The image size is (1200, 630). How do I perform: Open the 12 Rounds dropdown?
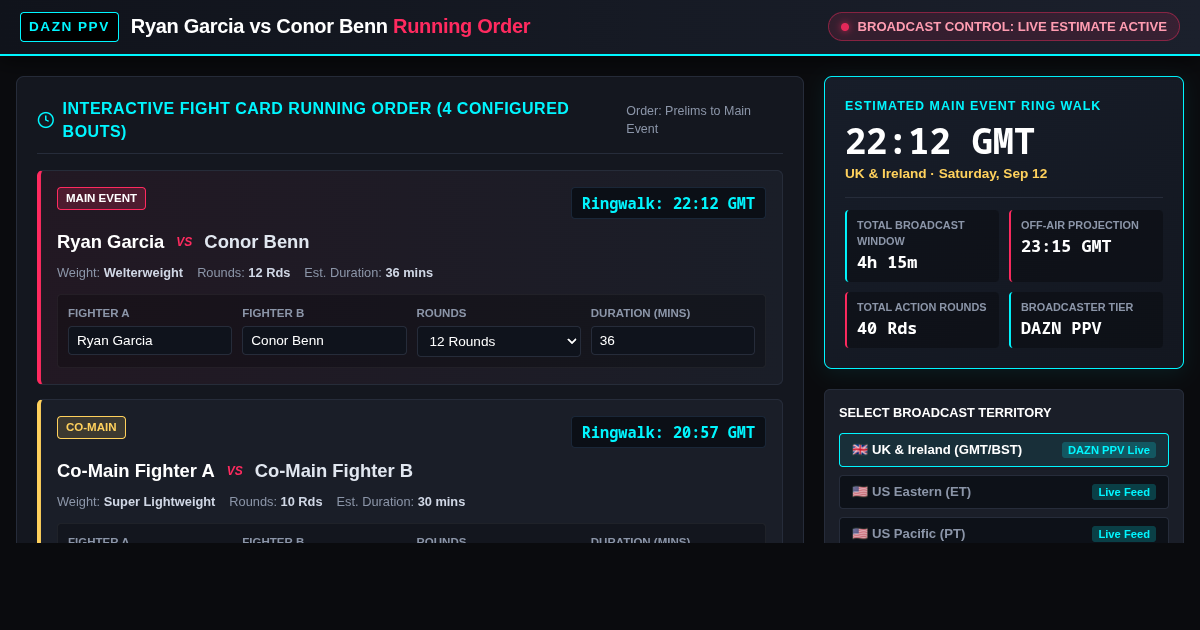click(498, 341)
